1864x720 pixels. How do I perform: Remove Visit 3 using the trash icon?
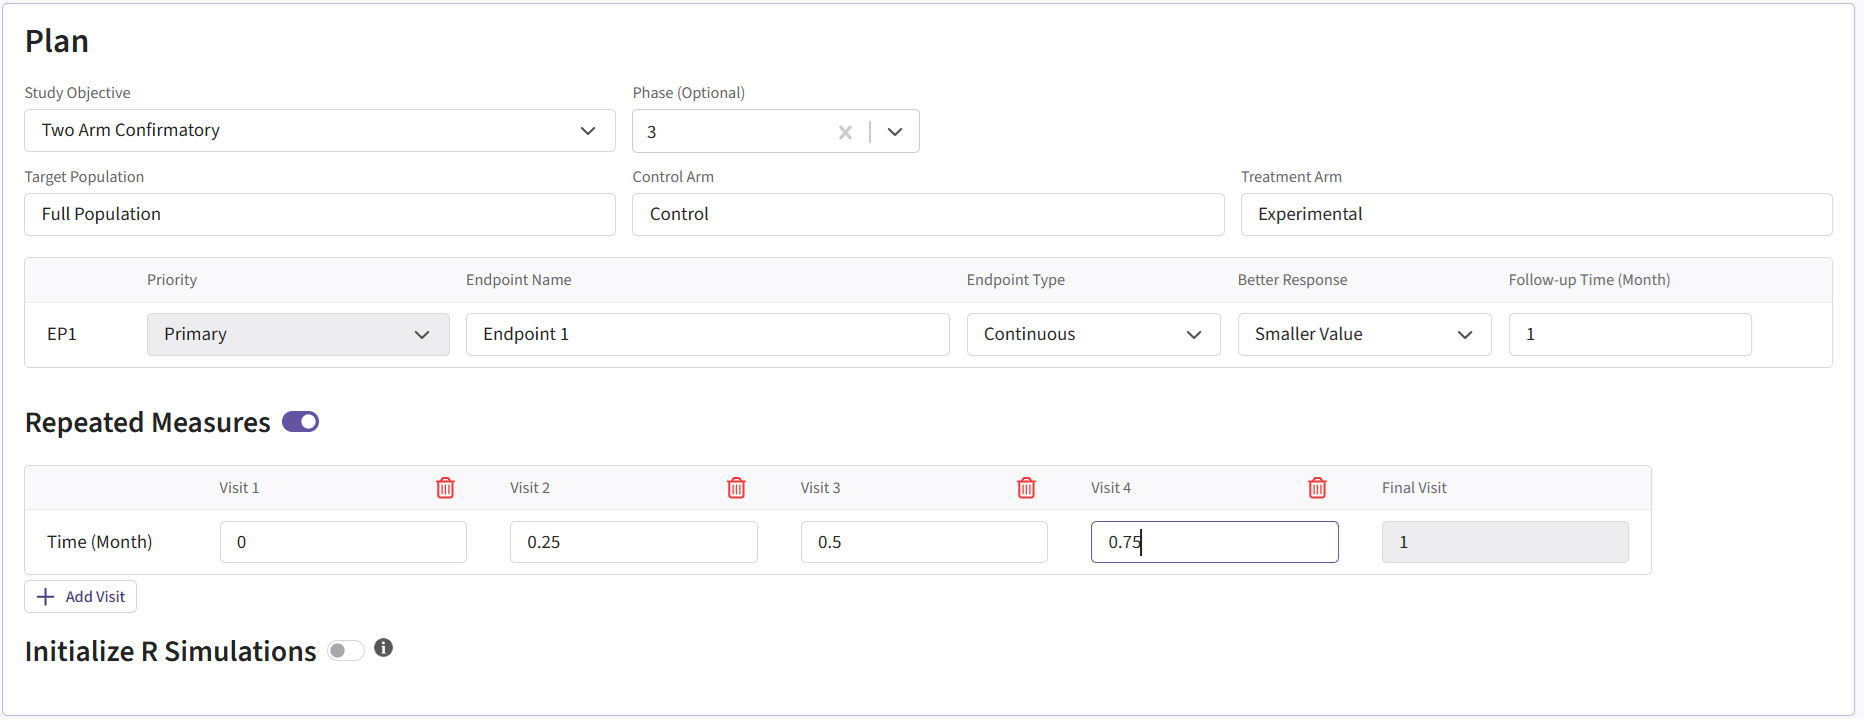click(x=1026, y=488)
